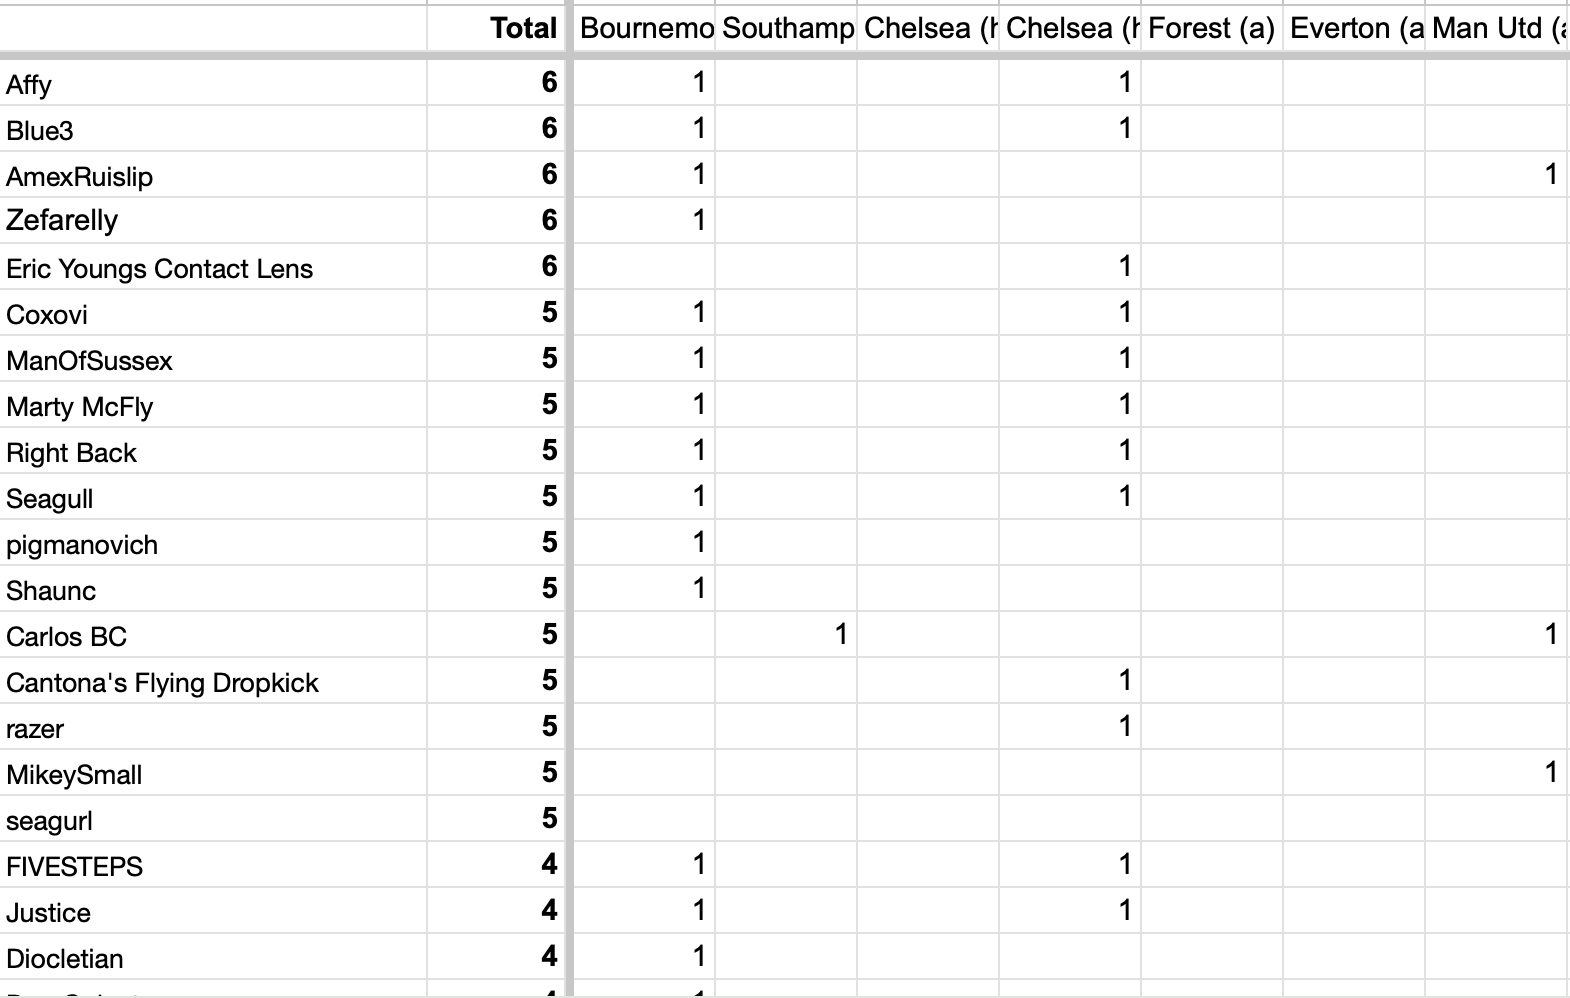Select the Affy name cell
The width and height of the screenshot is (1570, 998).
tap(214, 82)
